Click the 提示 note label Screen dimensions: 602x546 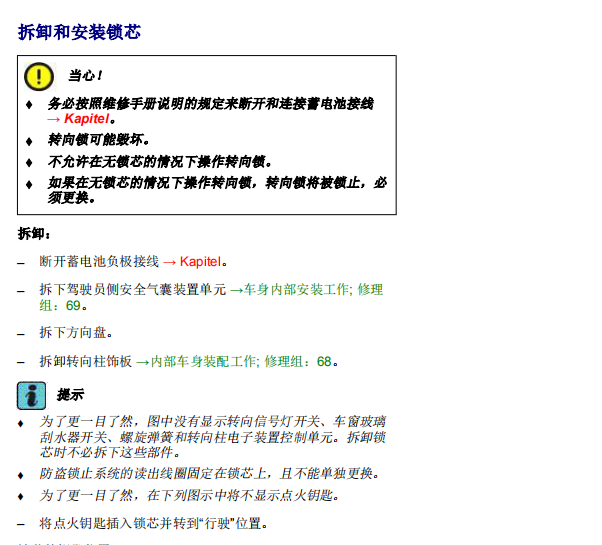70,395
